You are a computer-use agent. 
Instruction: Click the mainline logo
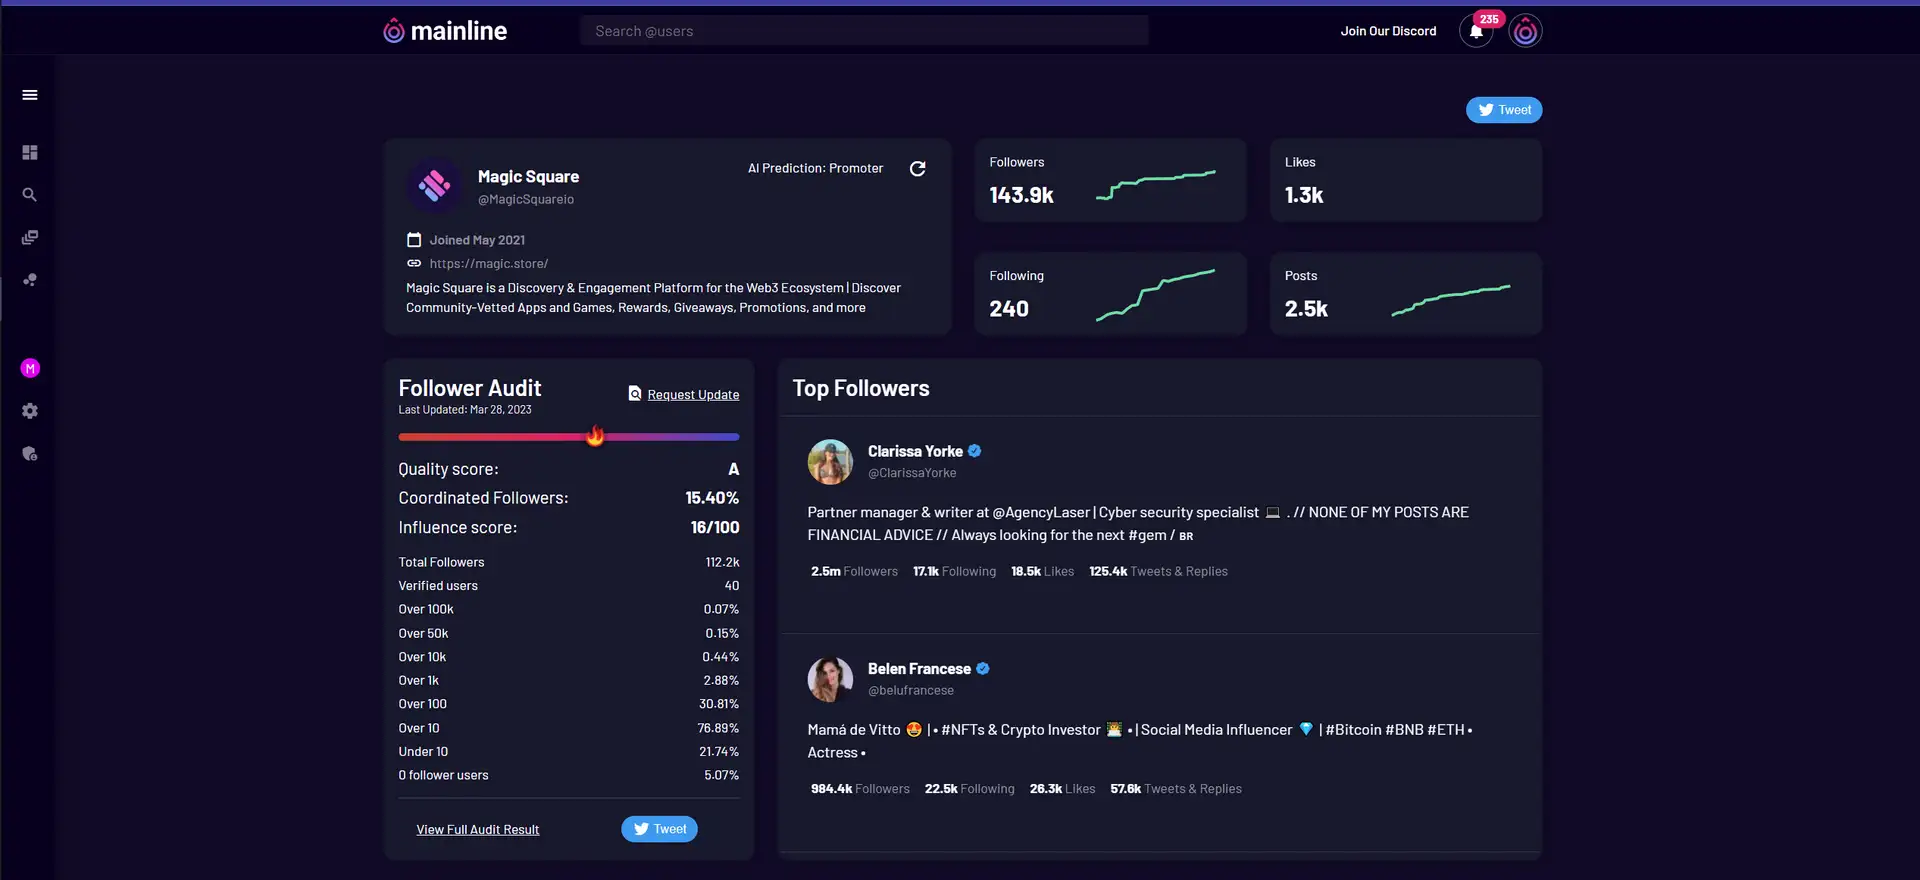coord(445,31)
